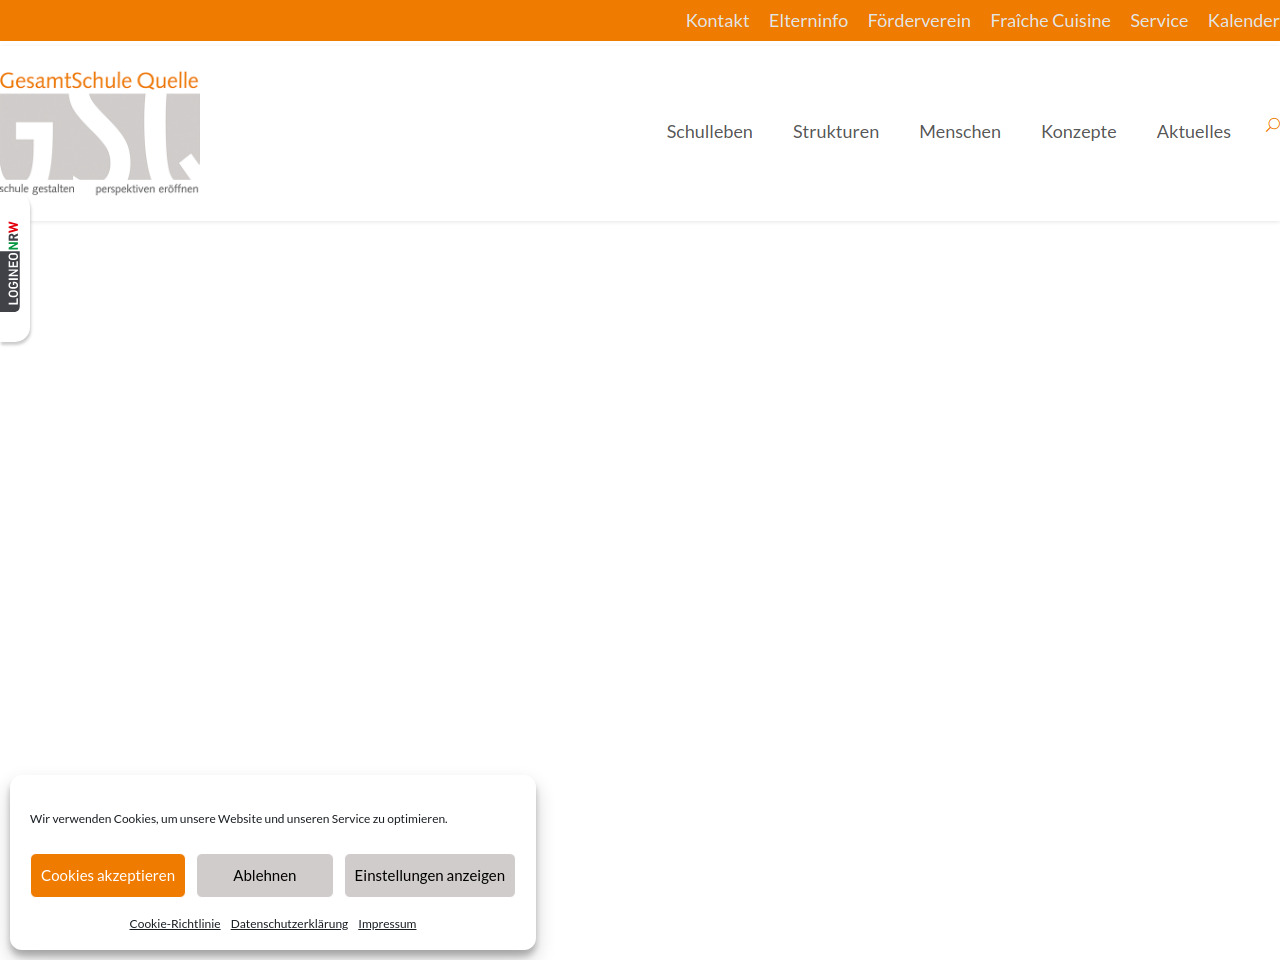Open the Kalender link
This screenshot has width=1280, height=960.
(x=1243, y=21)
